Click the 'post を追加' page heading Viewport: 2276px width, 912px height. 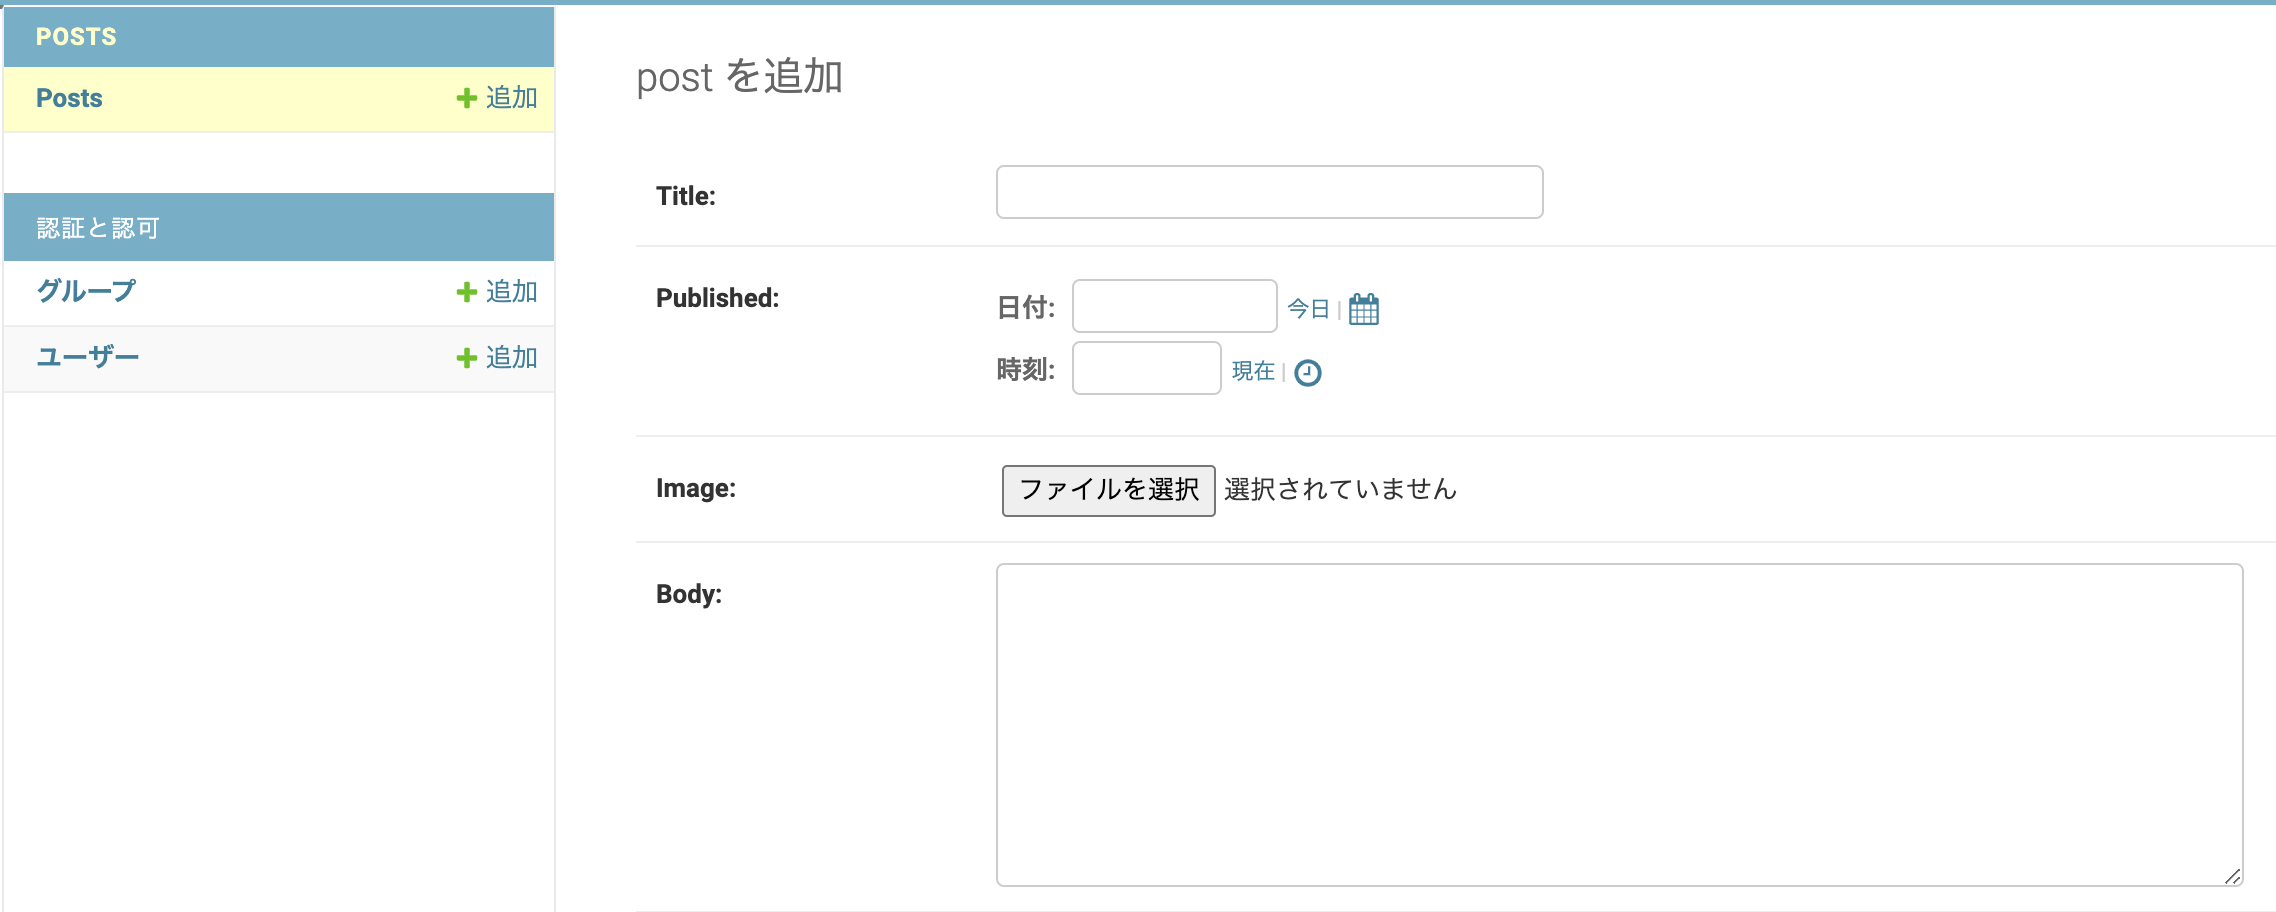tap(740, 77)
